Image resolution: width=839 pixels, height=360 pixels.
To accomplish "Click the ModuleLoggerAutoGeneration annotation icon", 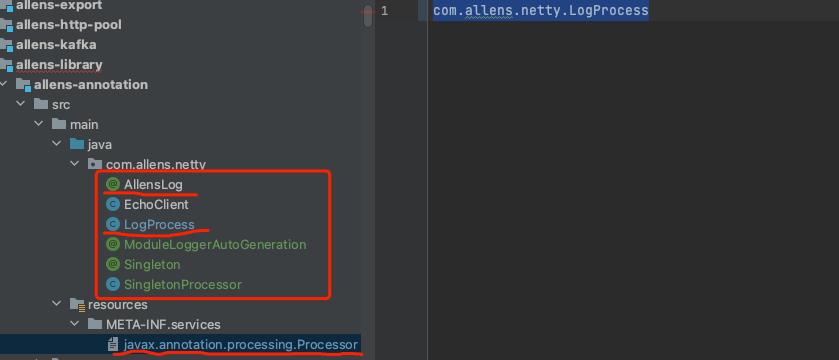I will pos(113,244).
